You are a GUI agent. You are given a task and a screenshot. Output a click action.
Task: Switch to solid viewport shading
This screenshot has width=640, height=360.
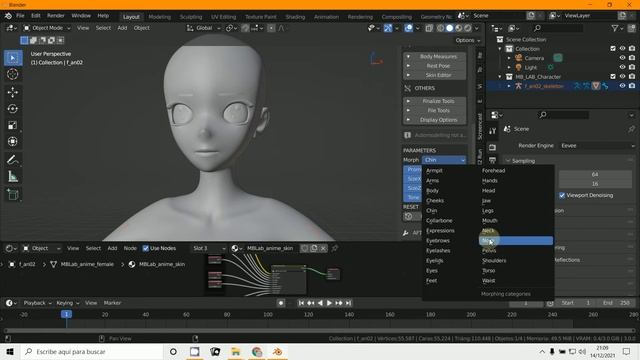pyautogui.click(x=449, y=28)
